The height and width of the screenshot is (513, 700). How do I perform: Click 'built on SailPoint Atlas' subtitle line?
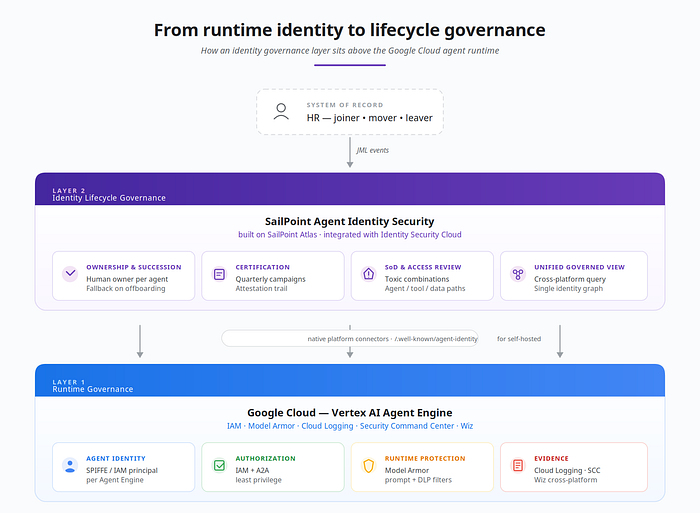point(350,234)
